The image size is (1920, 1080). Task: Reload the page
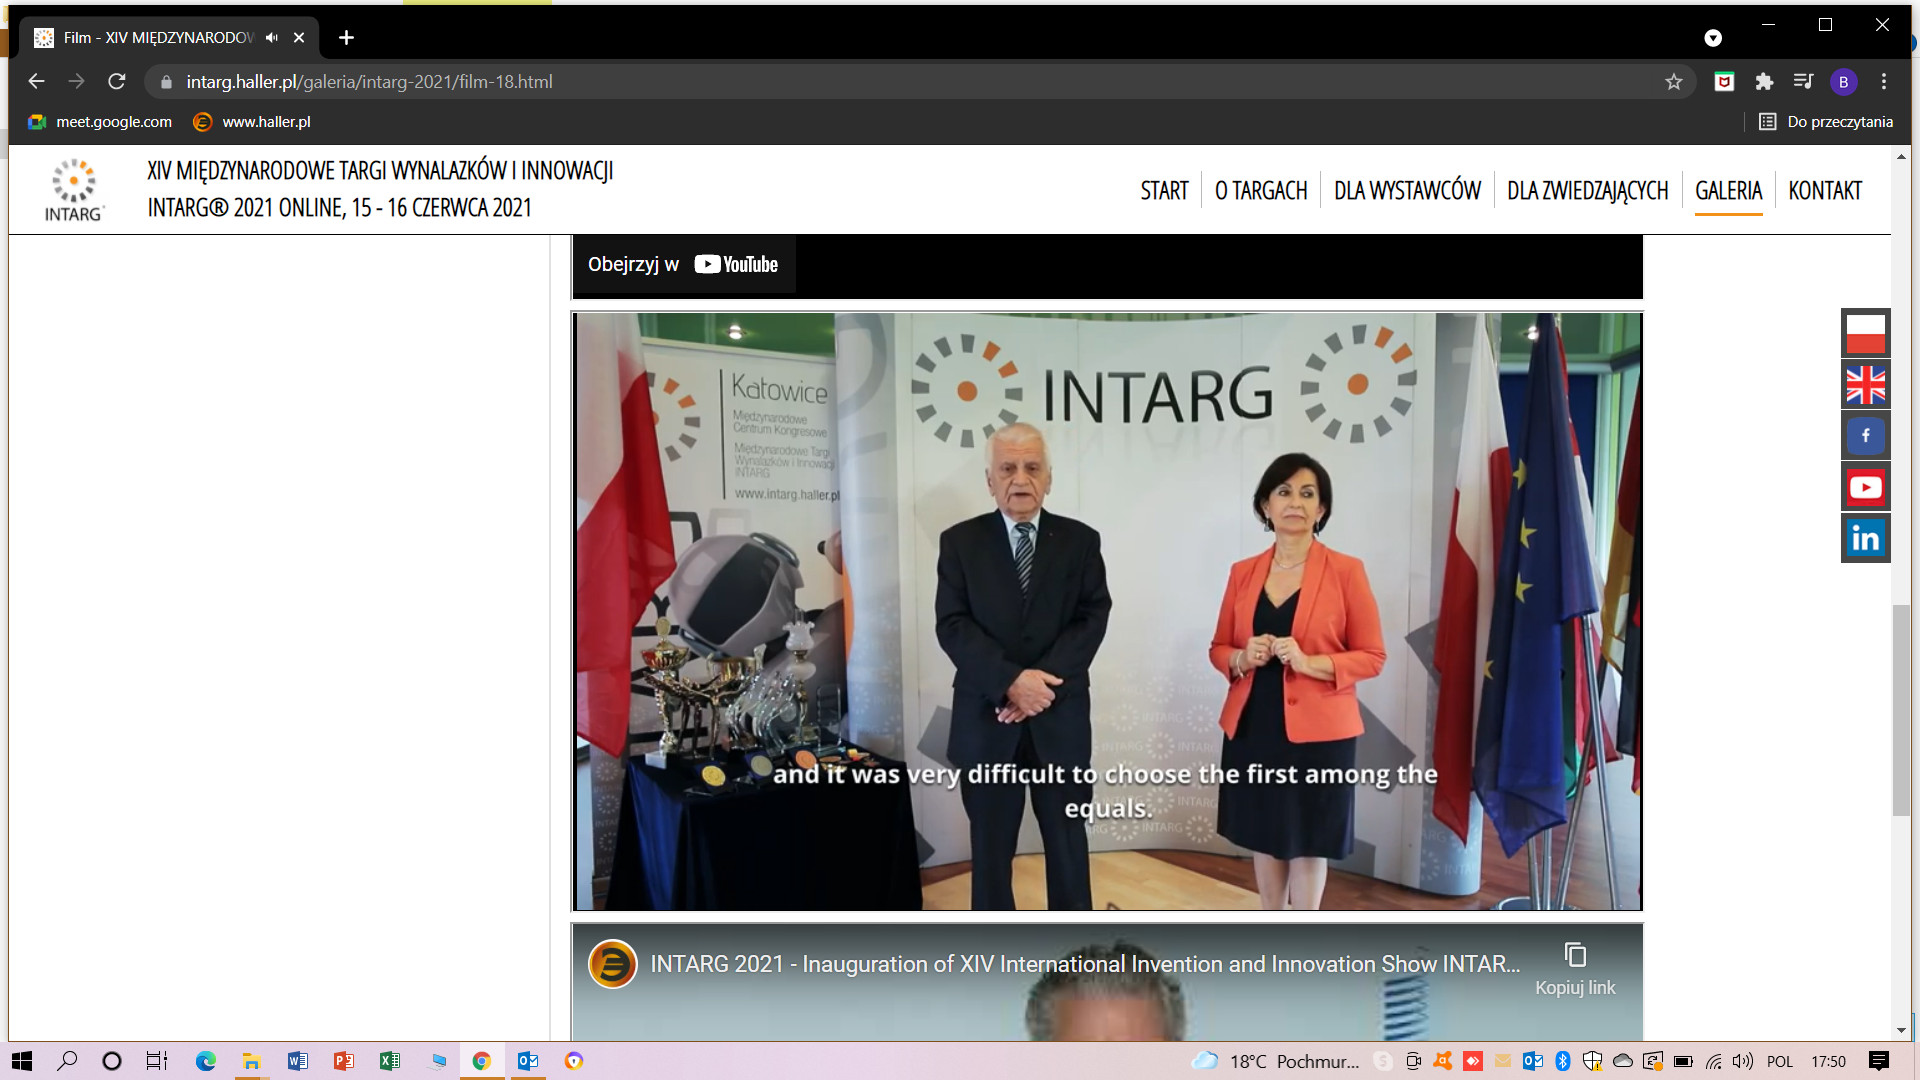pyautogui.click(x=117, y=82)
